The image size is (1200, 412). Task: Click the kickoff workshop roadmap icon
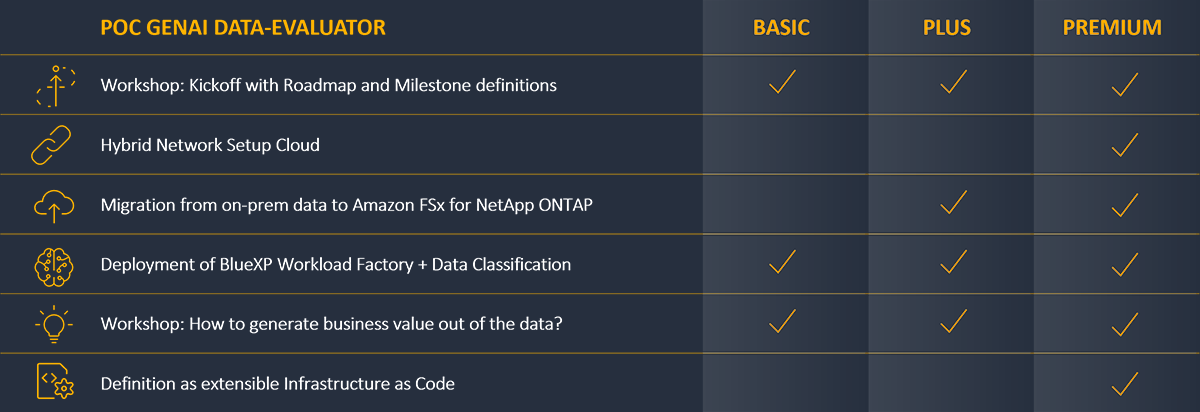click(x=50, y=86)
